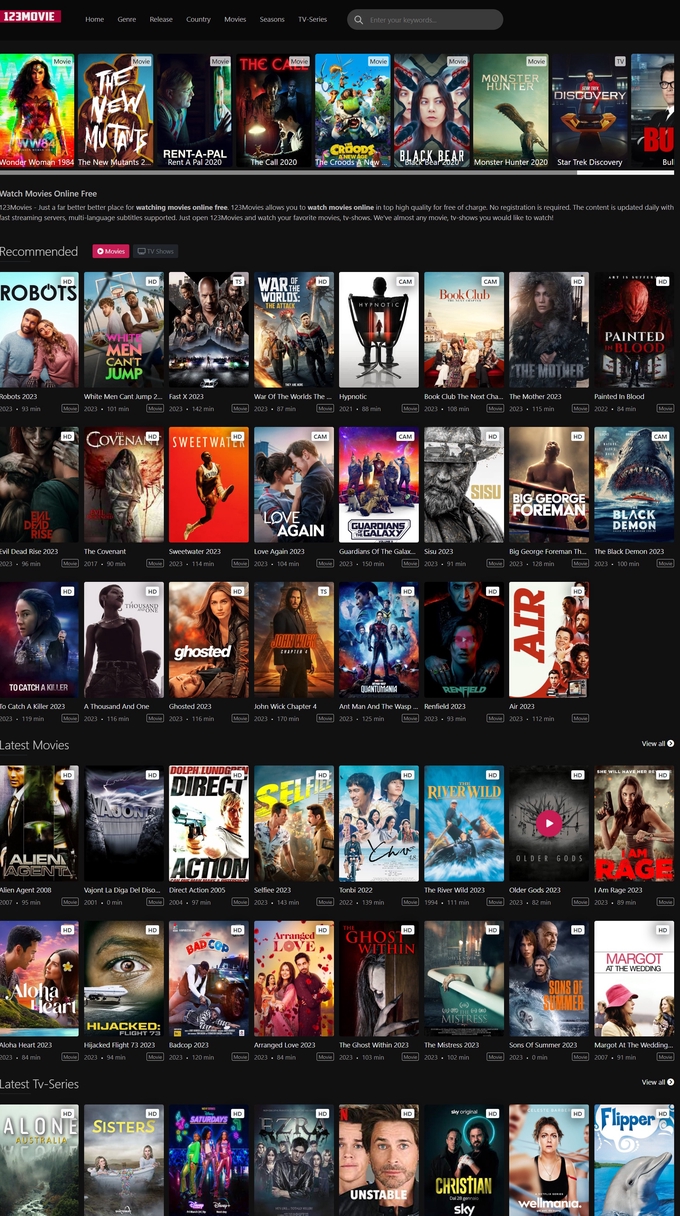Open The Covenant poster
Image resolution: width=680 pixels, height=1216 pixels.
tap(124, 485)
